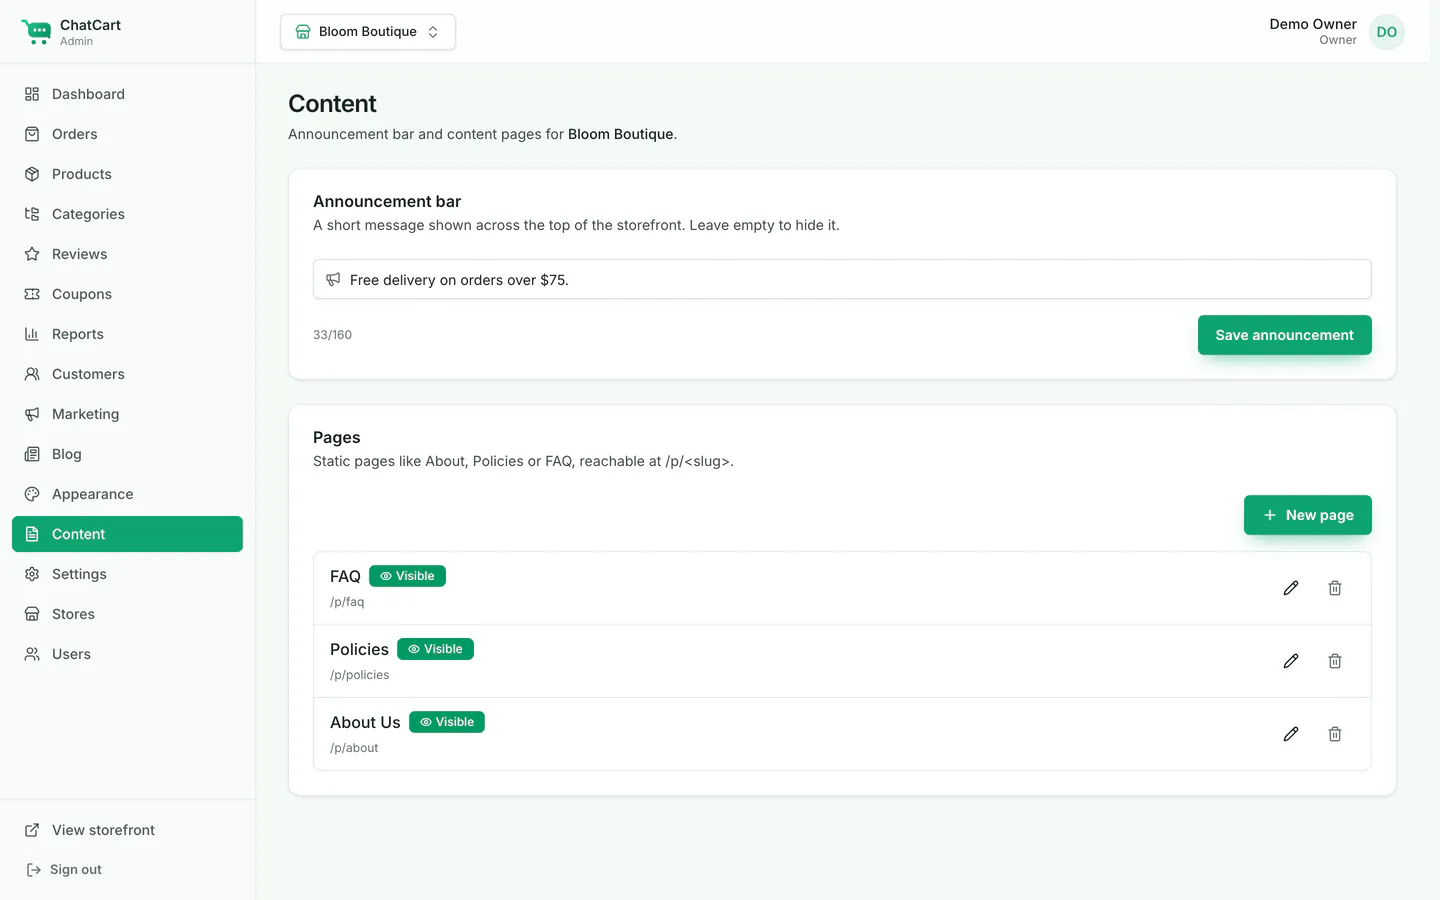Click the Reviews star icon
Screen dimensions: 1440x900
(32, 254)
